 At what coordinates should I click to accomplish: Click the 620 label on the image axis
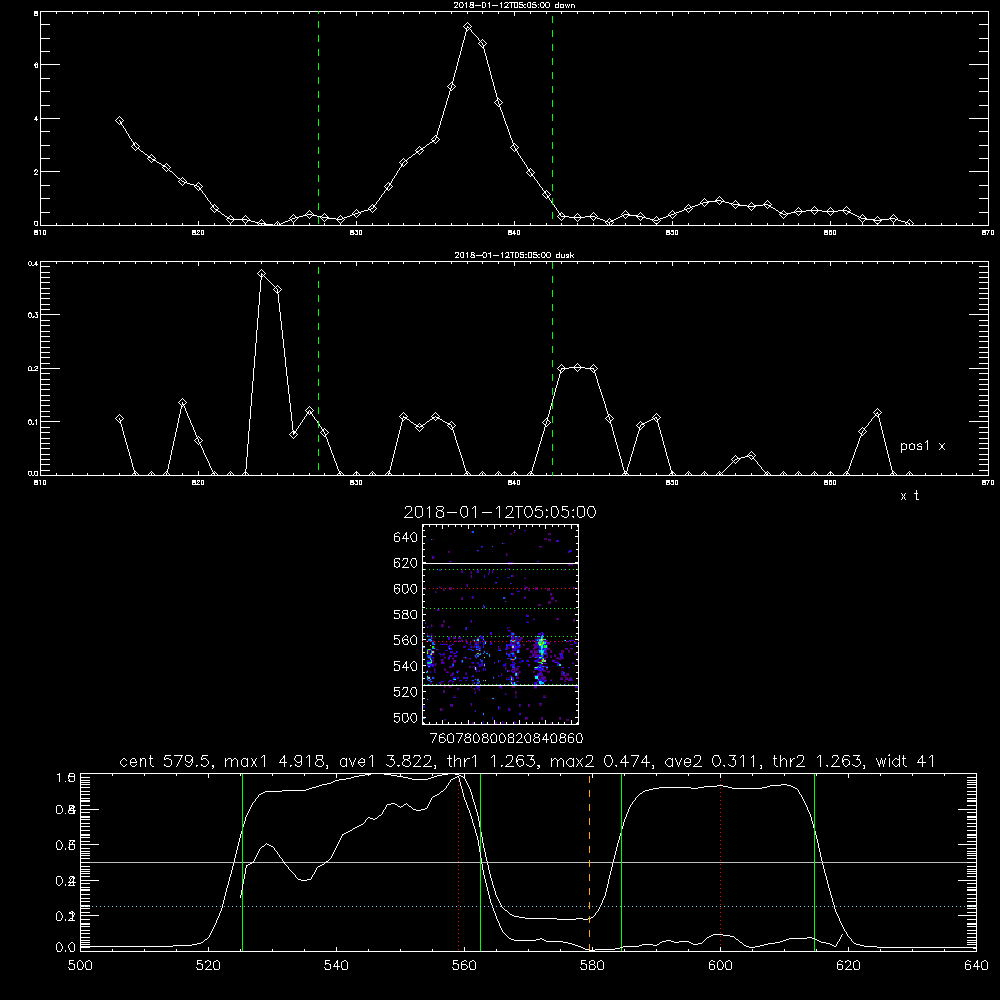coord(406,563)
